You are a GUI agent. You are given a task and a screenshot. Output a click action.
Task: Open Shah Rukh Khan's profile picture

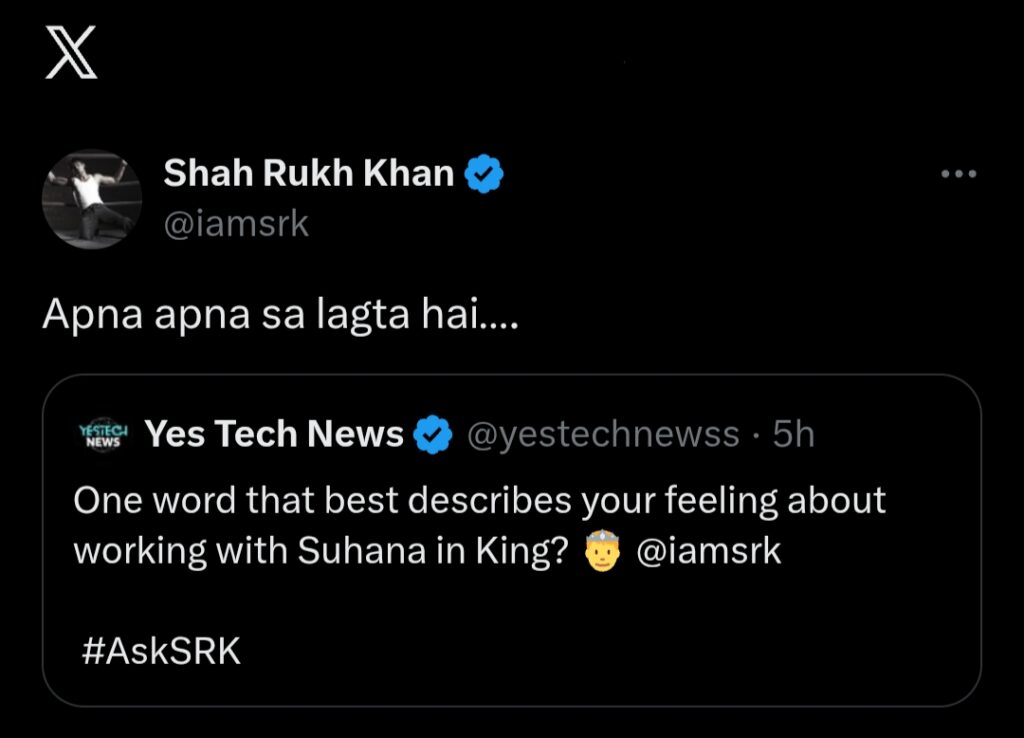pos(92,199)
